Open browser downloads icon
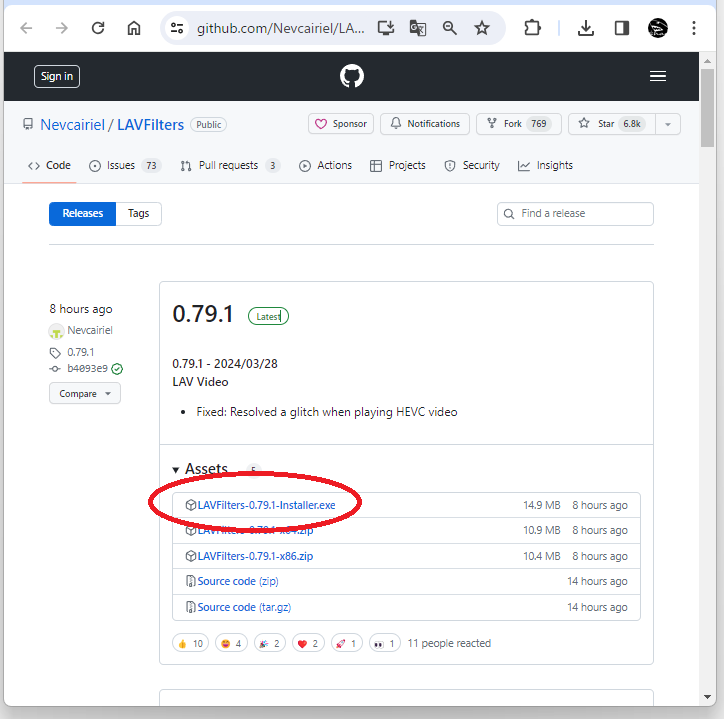Screen dimensions: 724x719 (x=586, y=28)
